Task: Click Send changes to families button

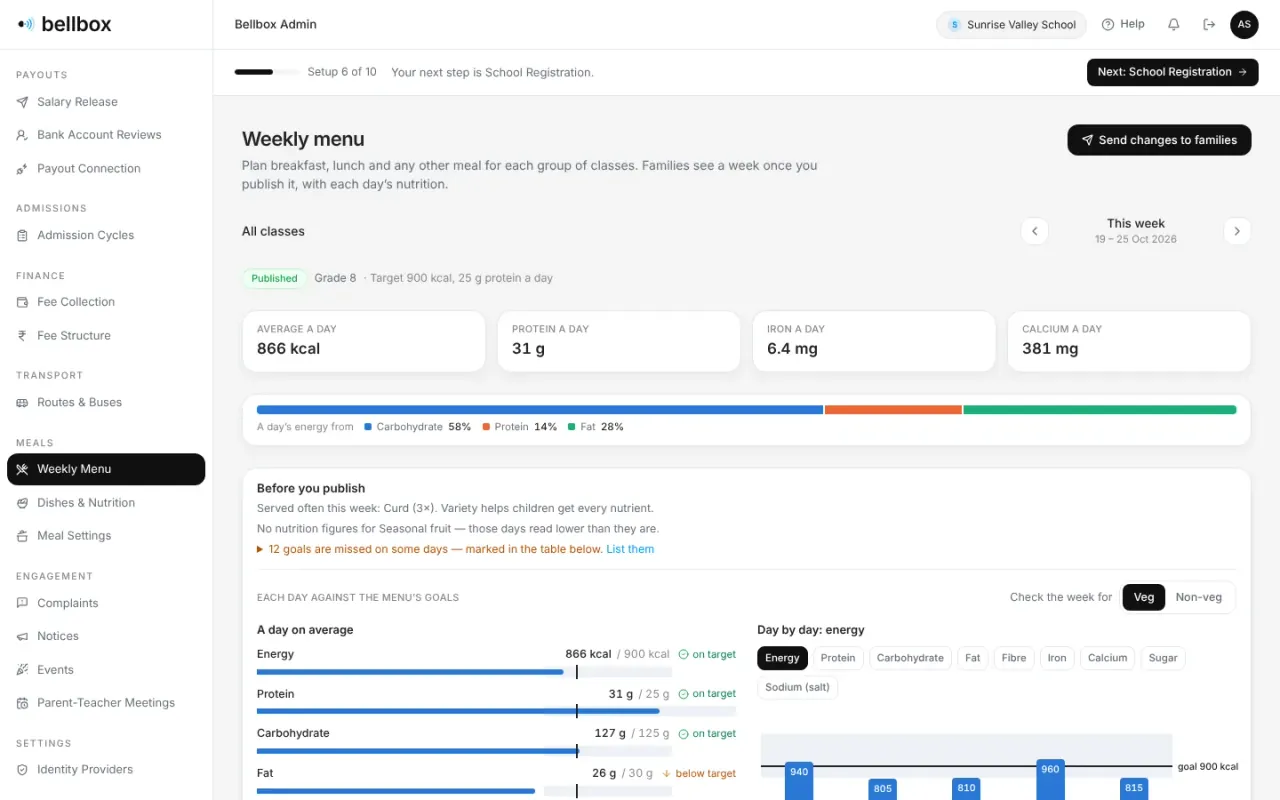Action: (x=1159, y=140)
